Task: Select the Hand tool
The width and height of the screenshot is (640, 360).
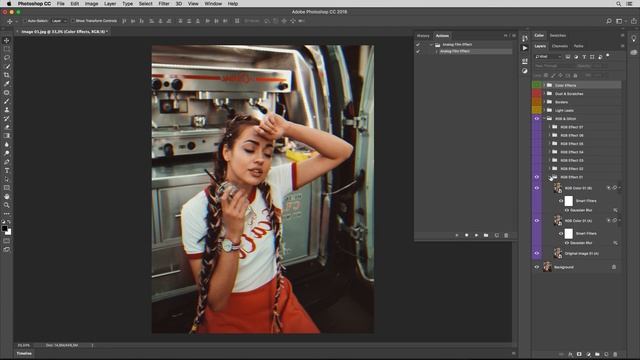Action: point(7,196)
